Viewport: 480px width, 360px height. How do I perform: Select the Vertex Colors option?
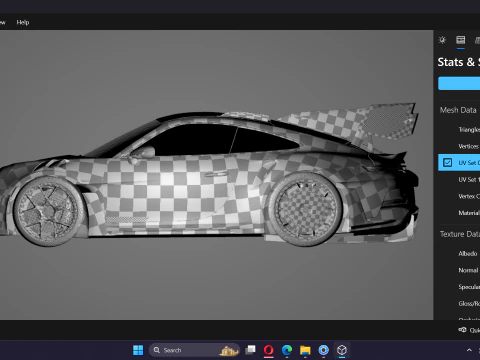click(469, 196)
